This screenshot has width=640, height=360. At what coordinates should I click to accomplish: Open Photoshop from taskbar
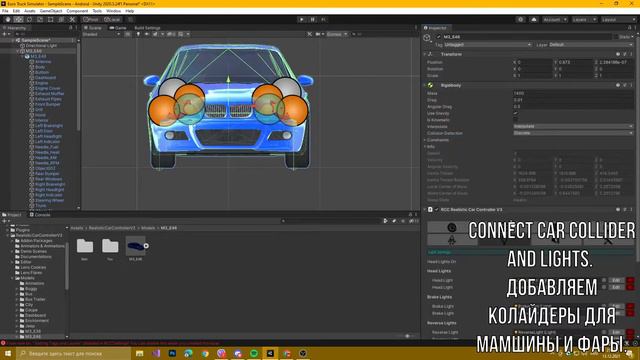tap(172, 353)
